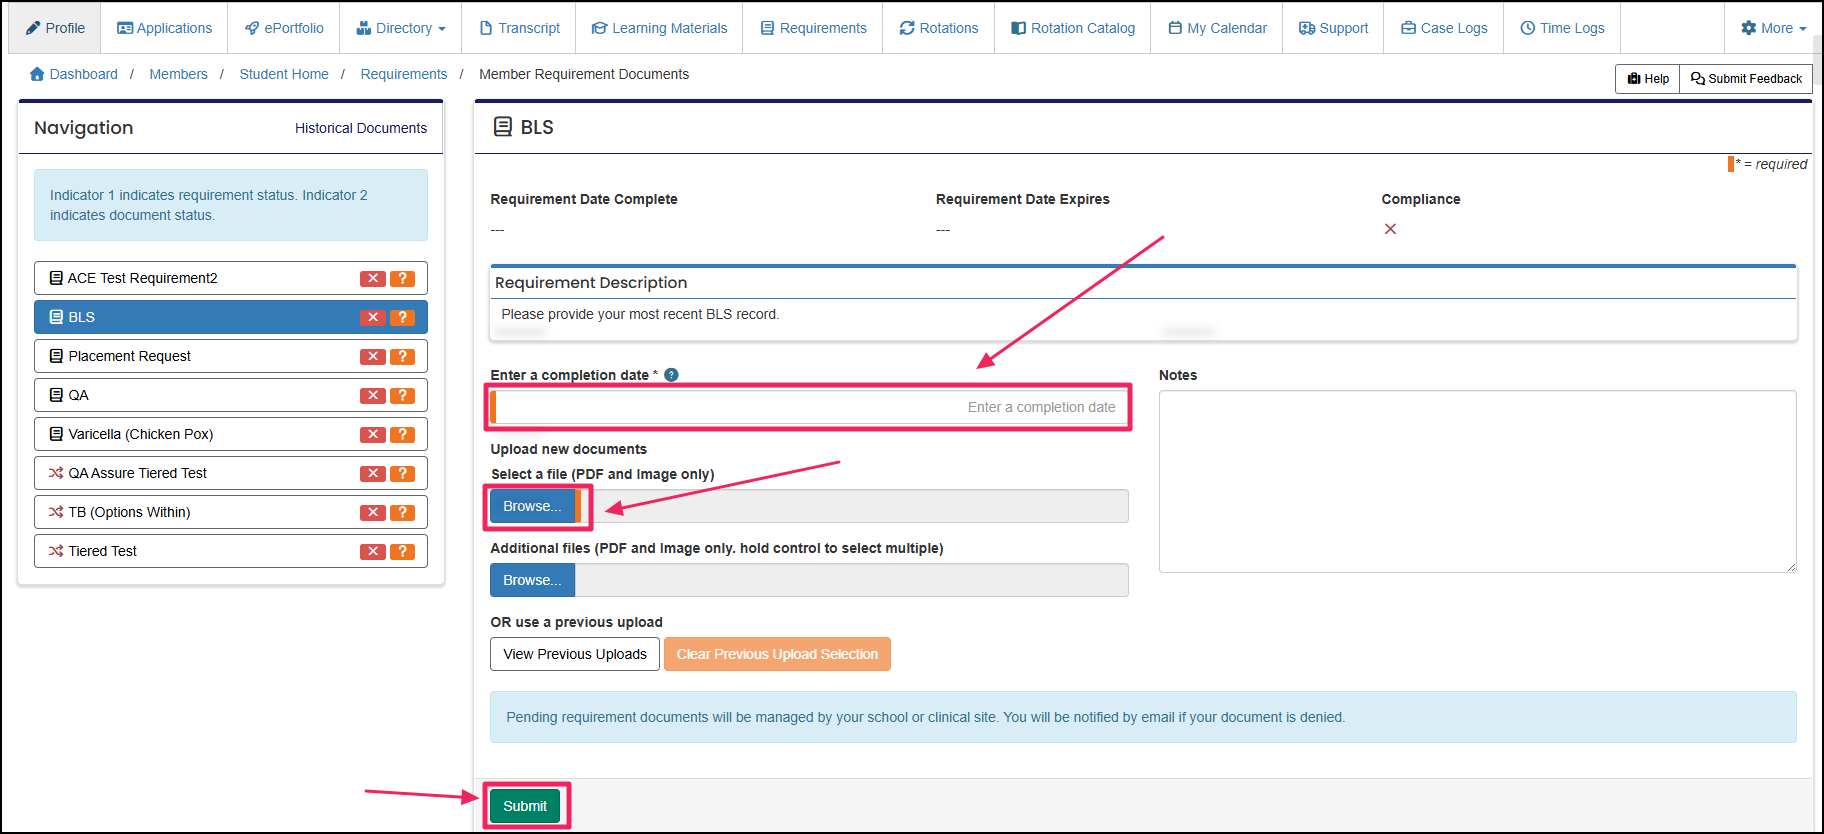The width and height of the screenshot is (1824, 834).
Task: Click red X icon for QA Assure Tiered Test
Action: point(373,474)
